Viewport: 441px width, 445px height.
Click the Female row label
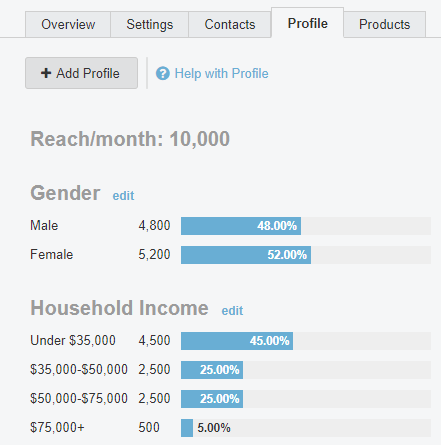pos(52,255)
